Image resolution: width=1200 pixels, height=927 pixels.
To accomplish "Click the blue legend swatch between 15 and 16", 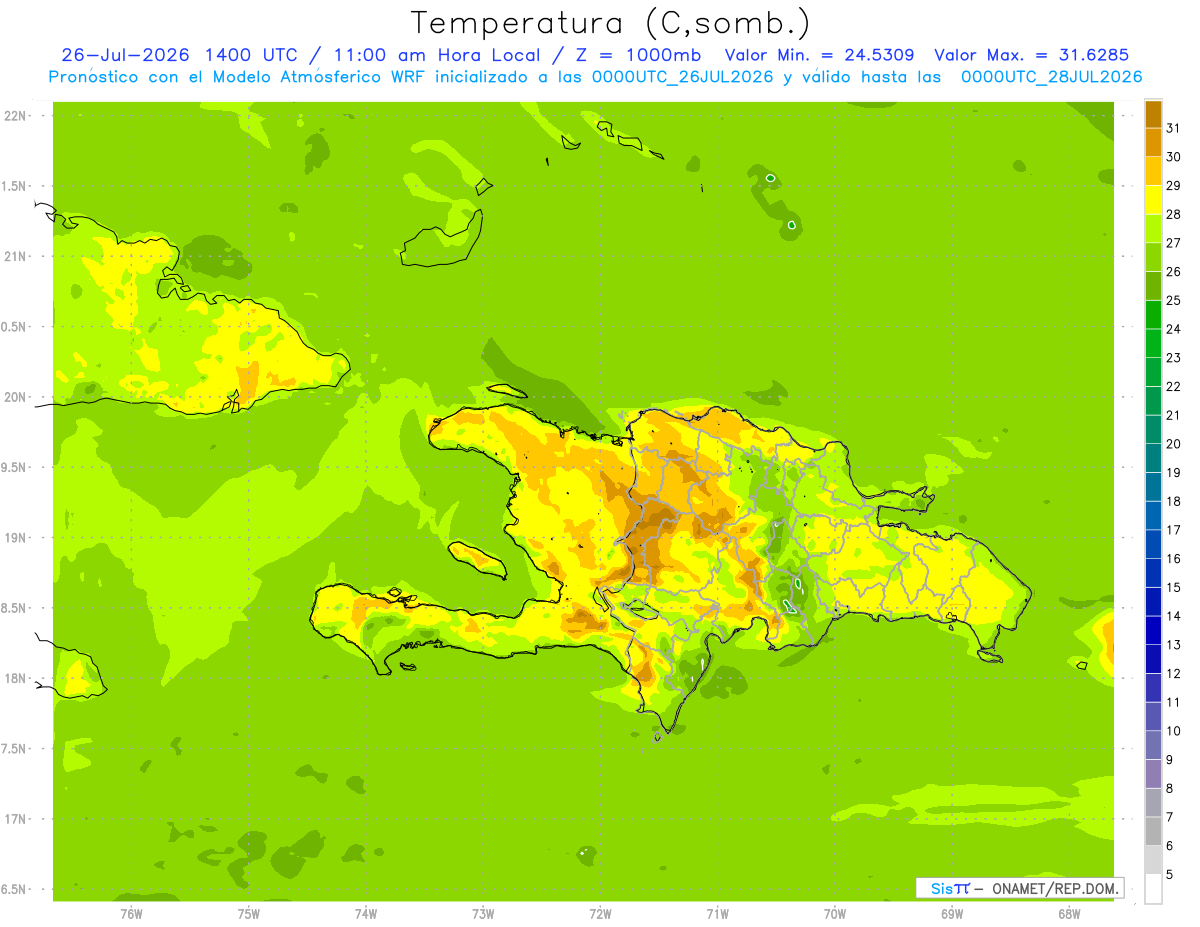I will [x=1153, y=573].
